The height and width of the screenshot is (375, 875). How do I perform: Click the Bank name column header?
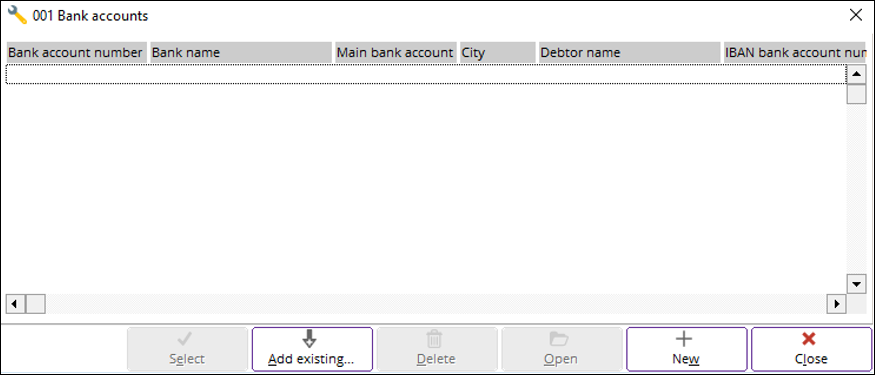[241, 52]
